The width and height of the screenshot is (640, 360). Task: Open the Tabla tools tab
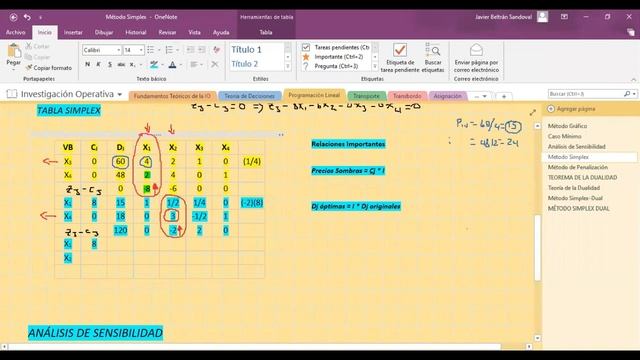[266, 32]
